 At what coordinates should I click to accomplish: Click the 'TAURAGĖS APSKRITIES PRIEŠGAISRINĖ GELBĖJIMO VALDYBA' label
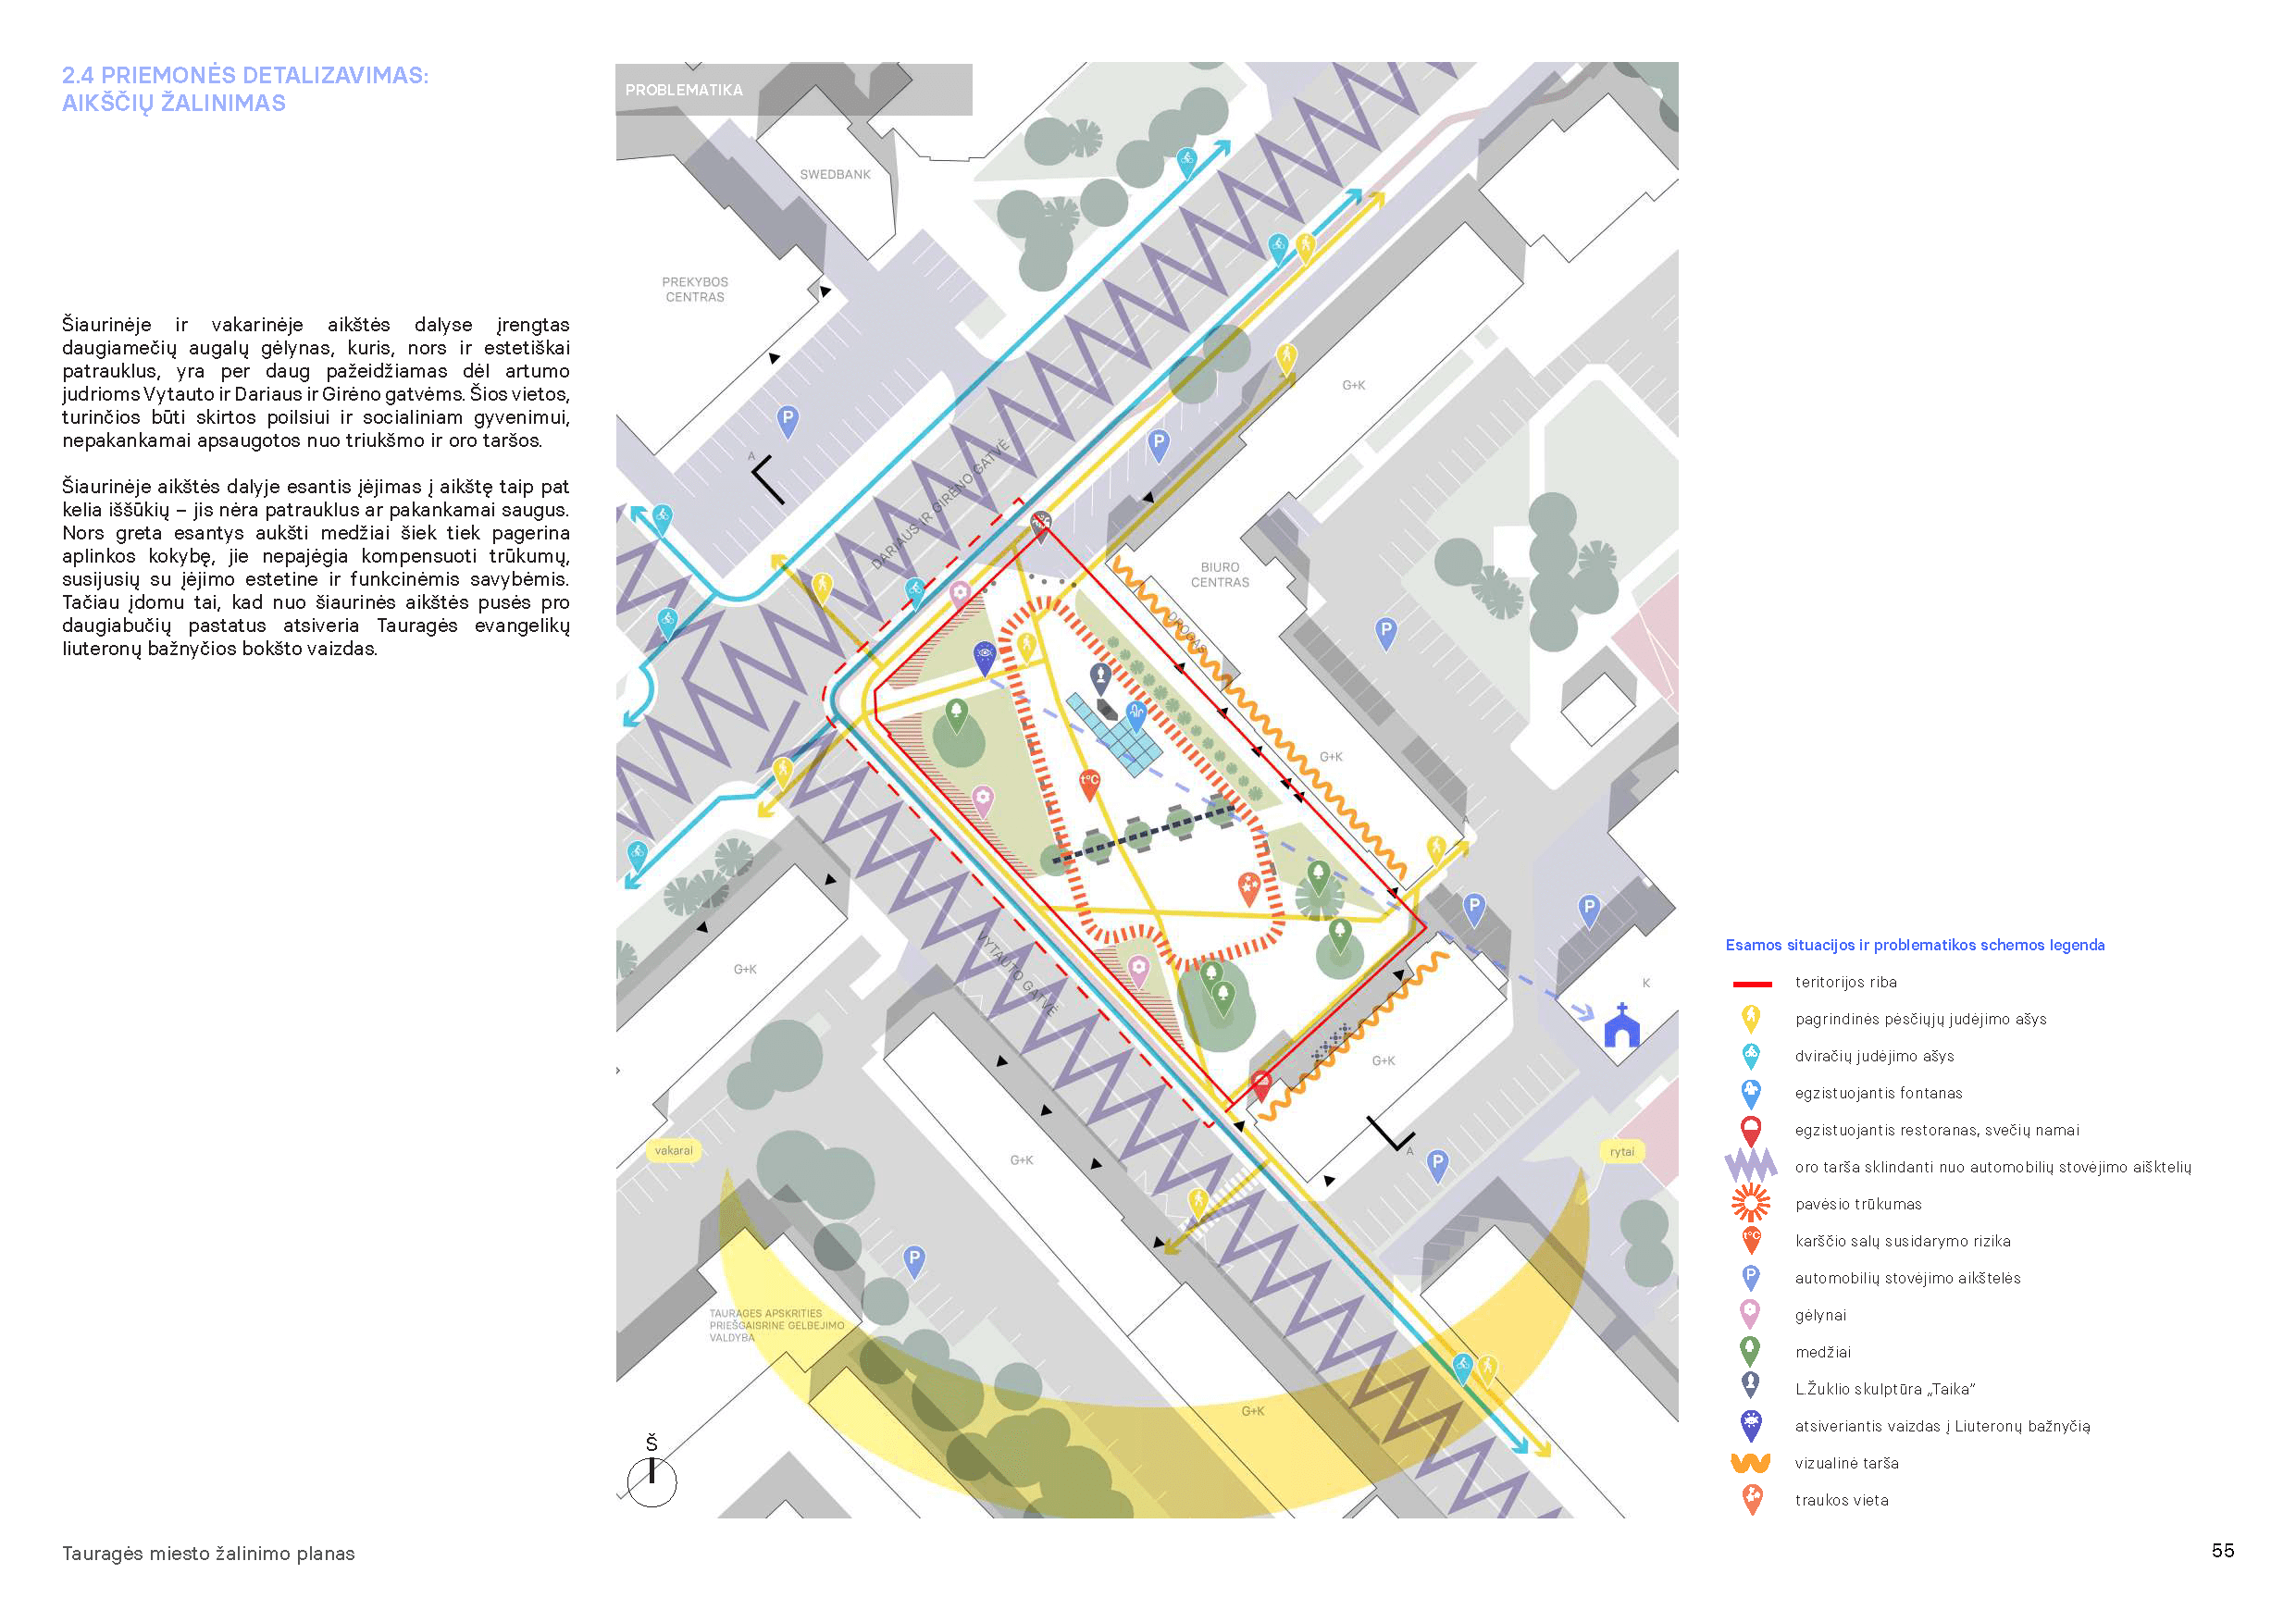(x=776, y=1326)
